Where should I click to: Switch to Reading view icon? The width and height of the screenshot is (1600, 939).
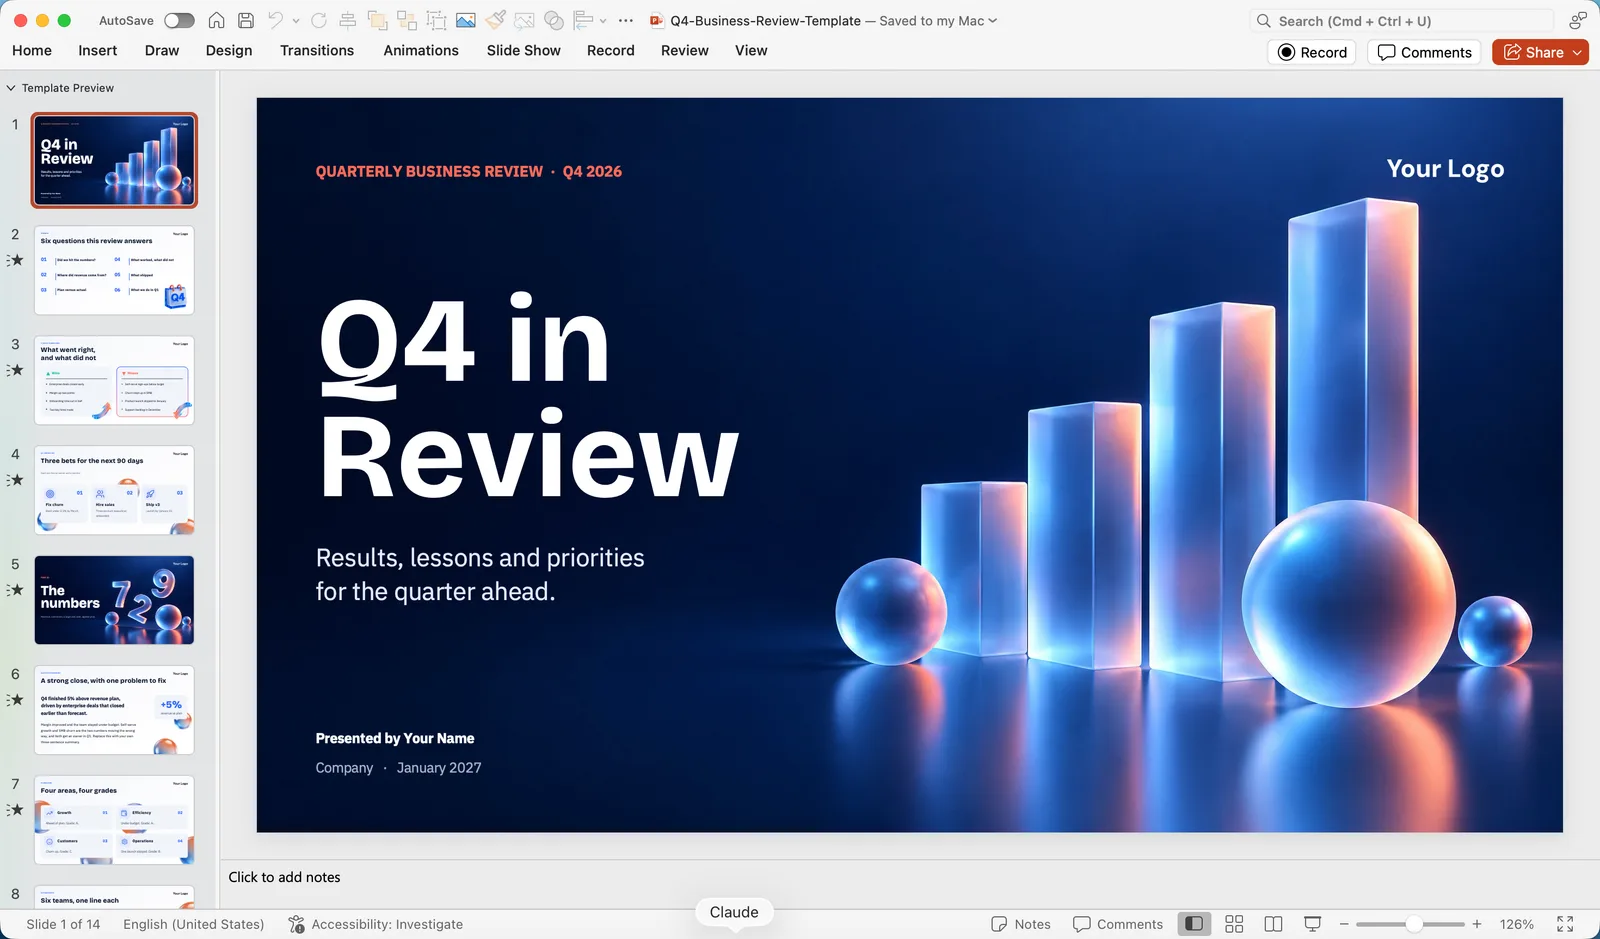coord(1273,924)
